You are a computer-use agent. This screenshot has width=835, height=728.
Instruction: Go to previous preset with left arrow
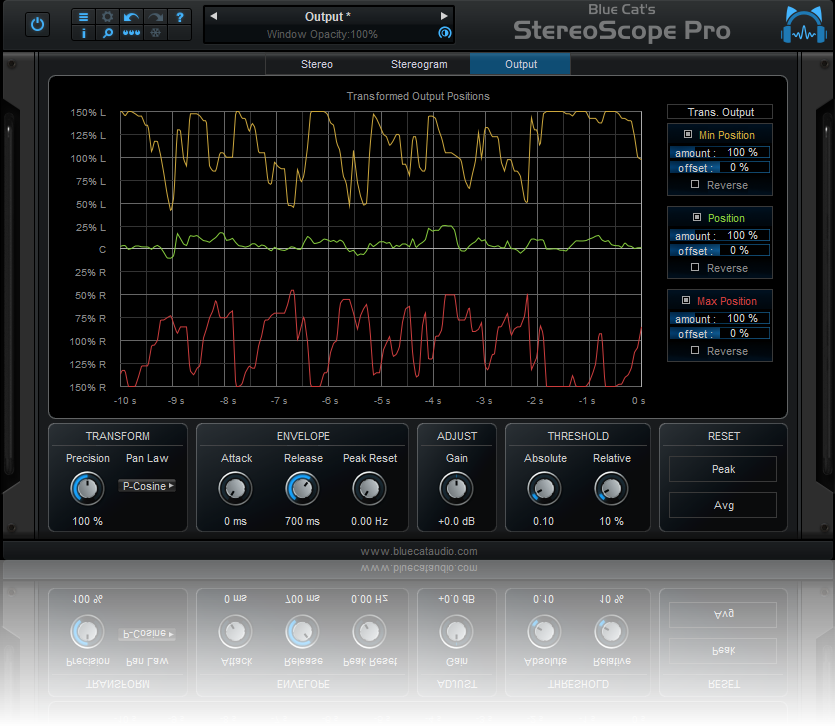pos(214,16)
